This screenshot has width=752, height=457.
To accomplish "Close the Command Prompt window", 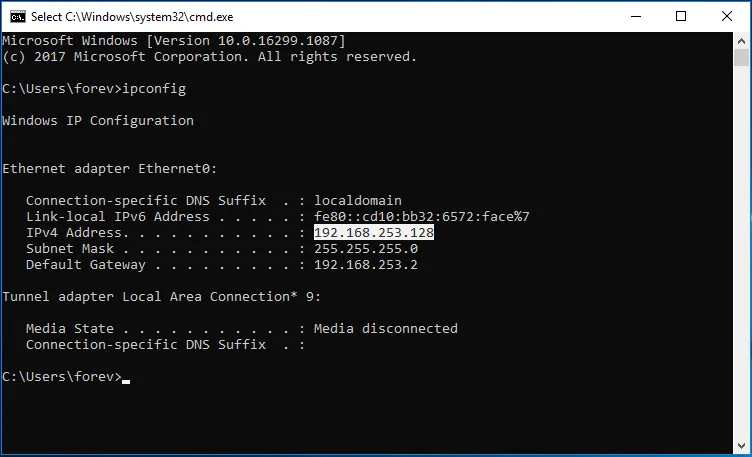I will click(728, 16).
